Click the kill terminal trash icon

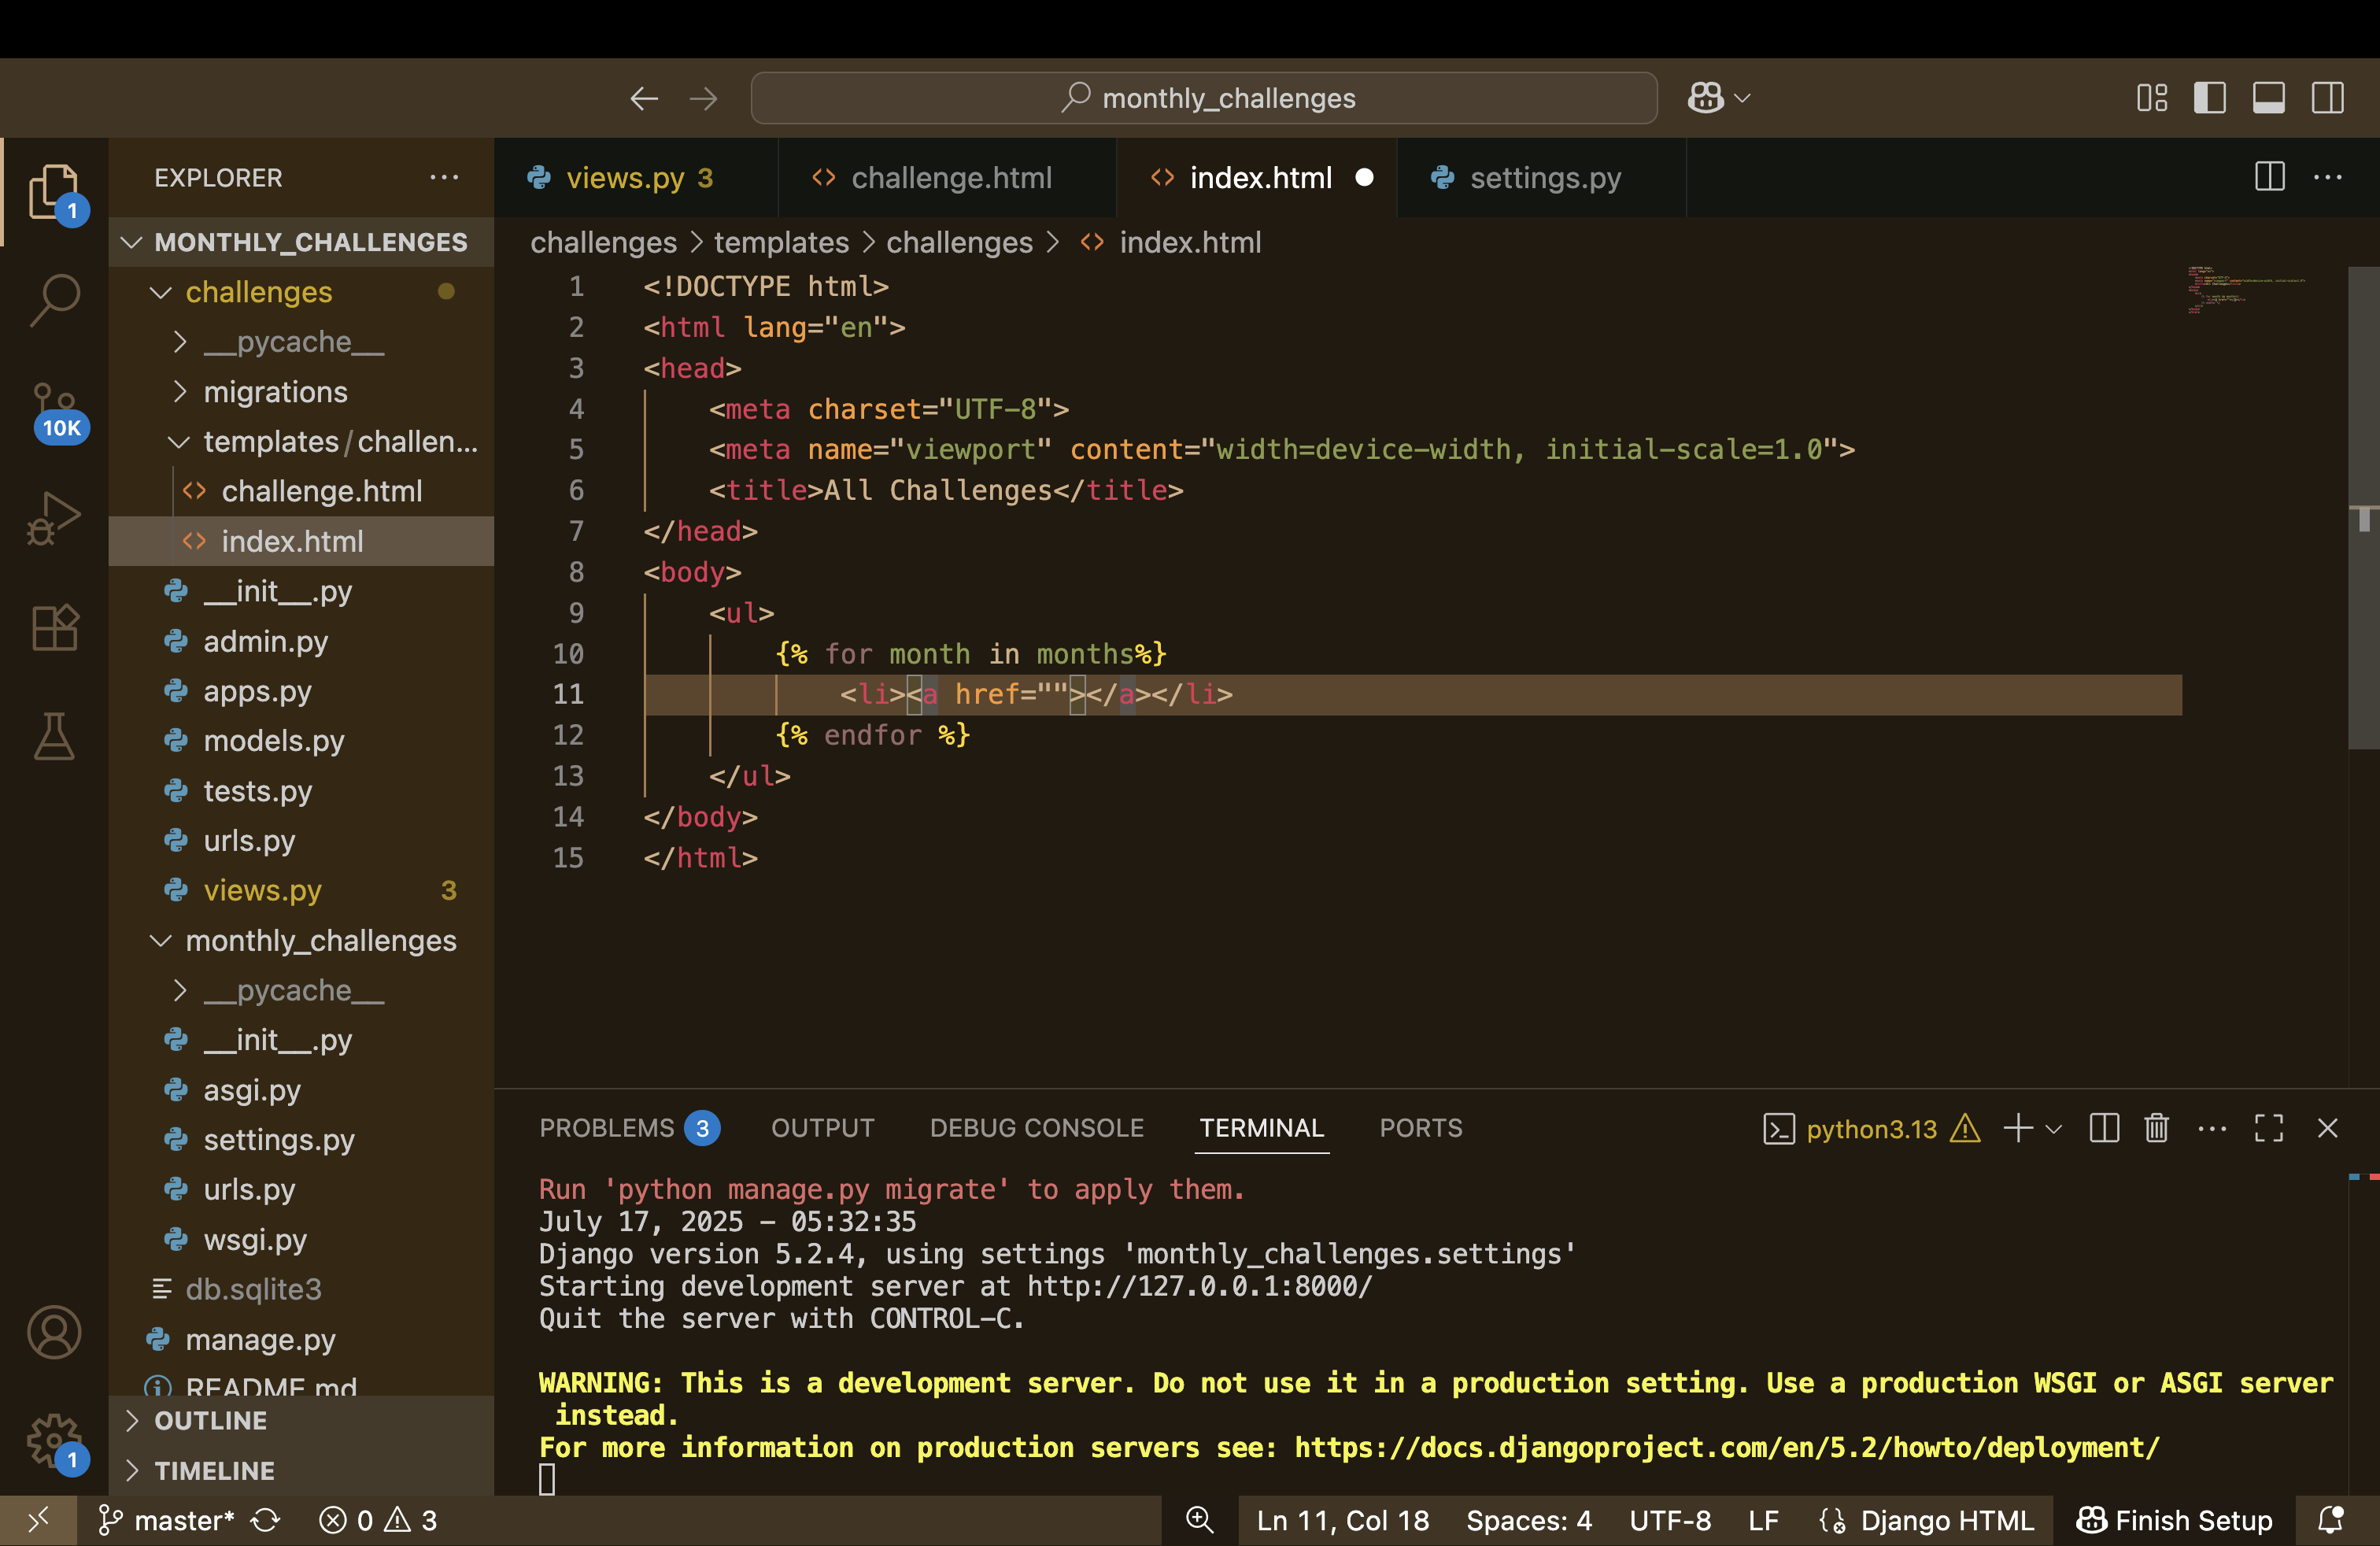[x=2156, y=1128]
